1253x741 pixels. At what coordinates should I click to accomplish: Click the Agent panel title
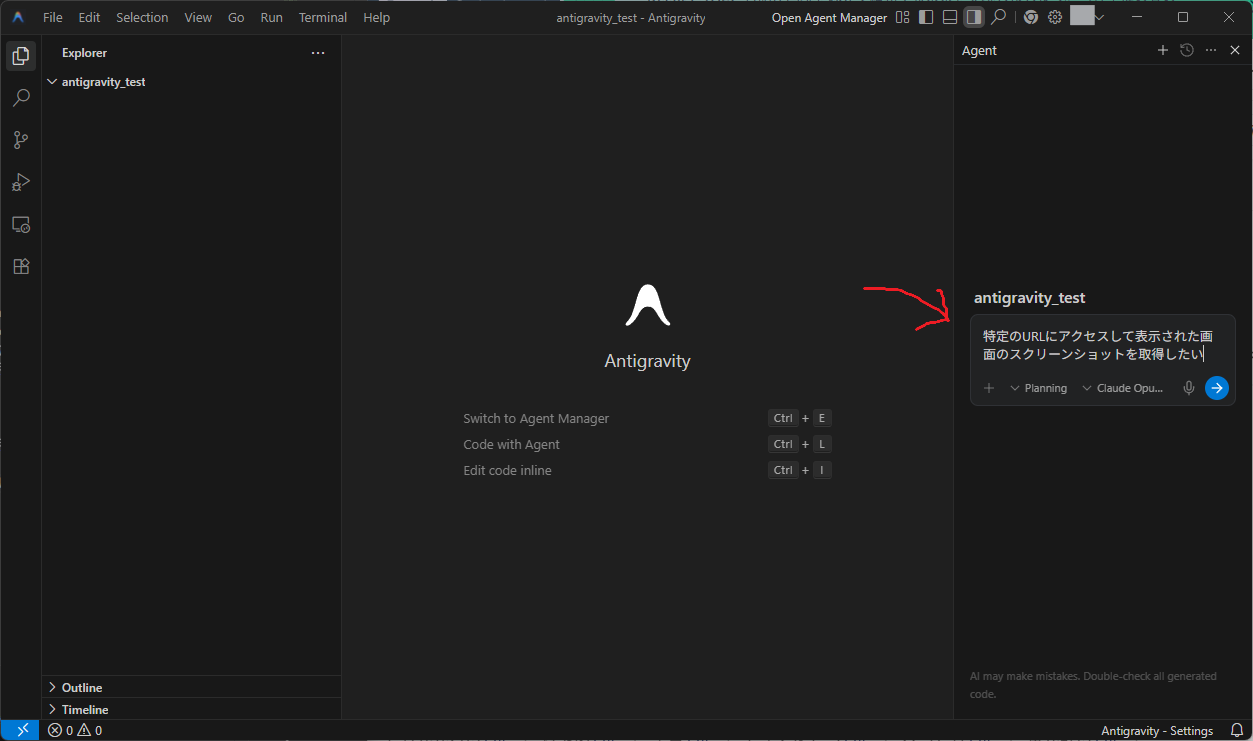point(979,50)
